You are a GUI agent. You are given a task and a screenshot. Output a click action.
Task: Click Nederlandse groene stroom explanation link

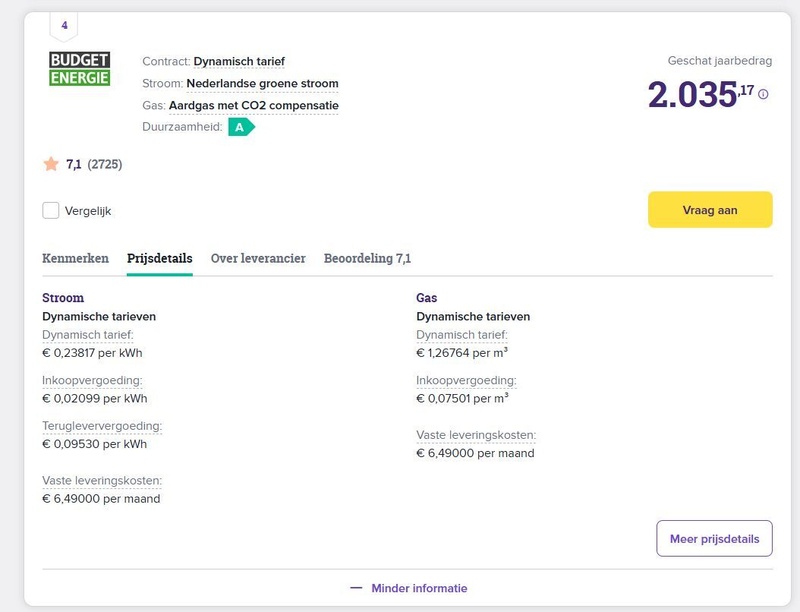point(262,83)
